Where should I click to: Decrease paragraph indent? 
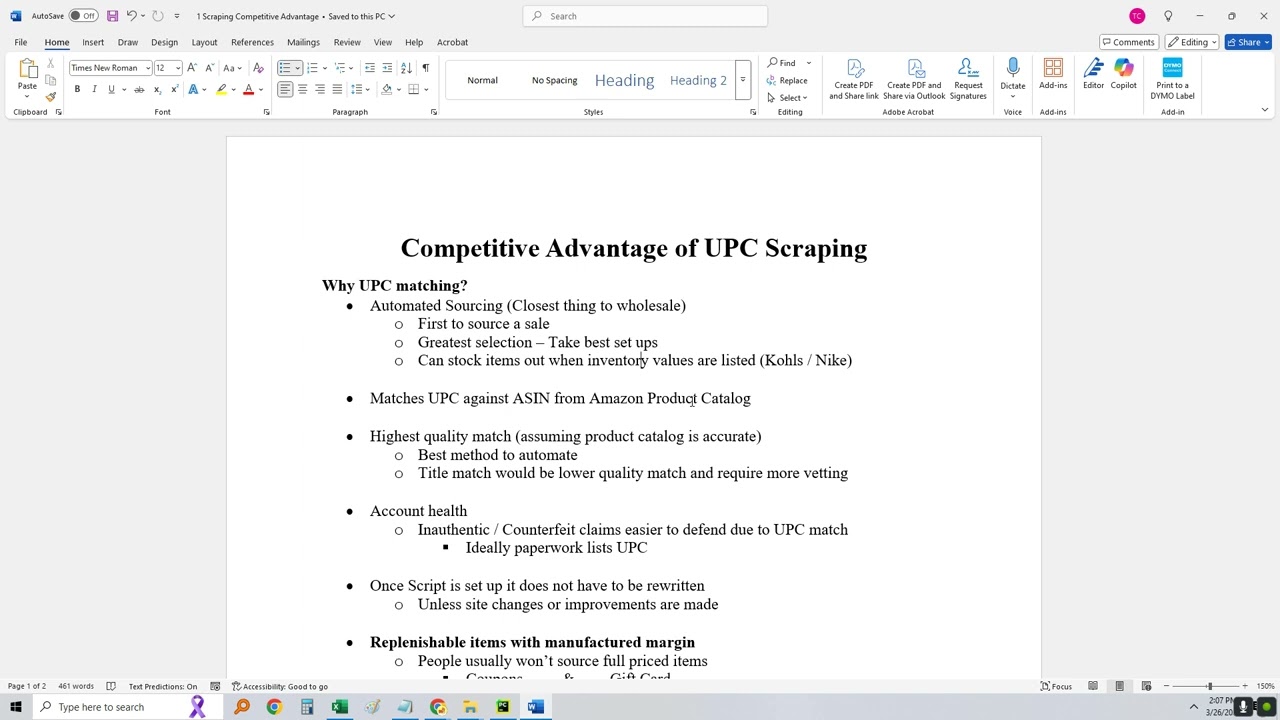coord(370,68)
